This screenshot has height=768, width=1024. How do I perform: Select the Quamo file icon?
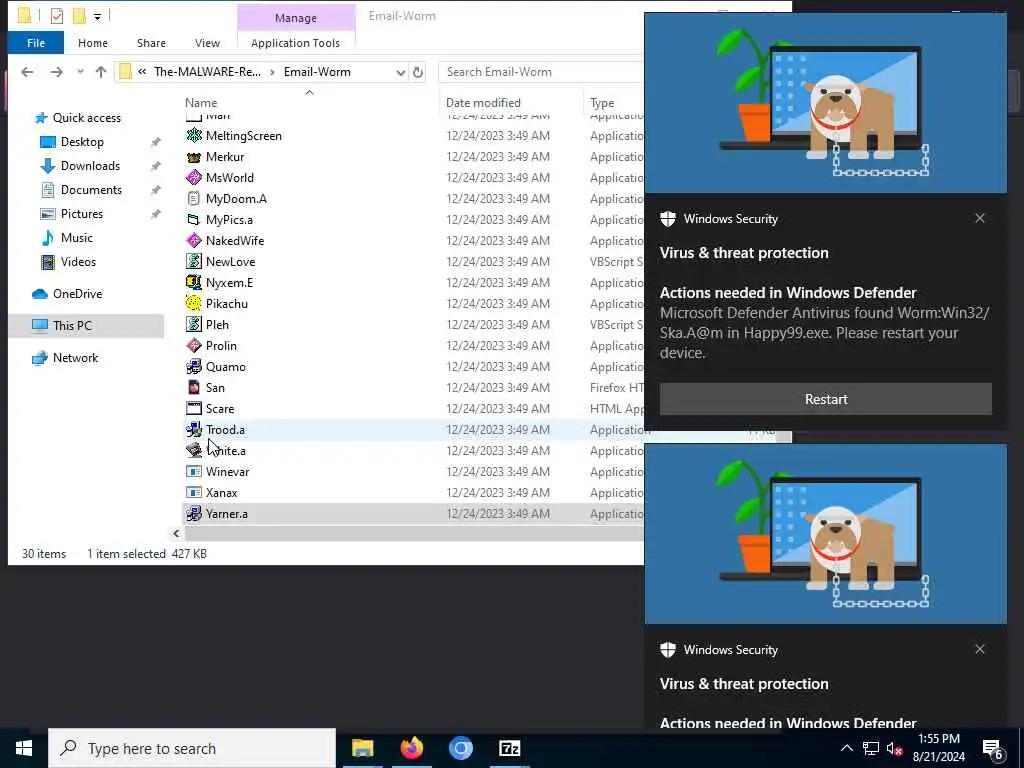tap(194, 366)
